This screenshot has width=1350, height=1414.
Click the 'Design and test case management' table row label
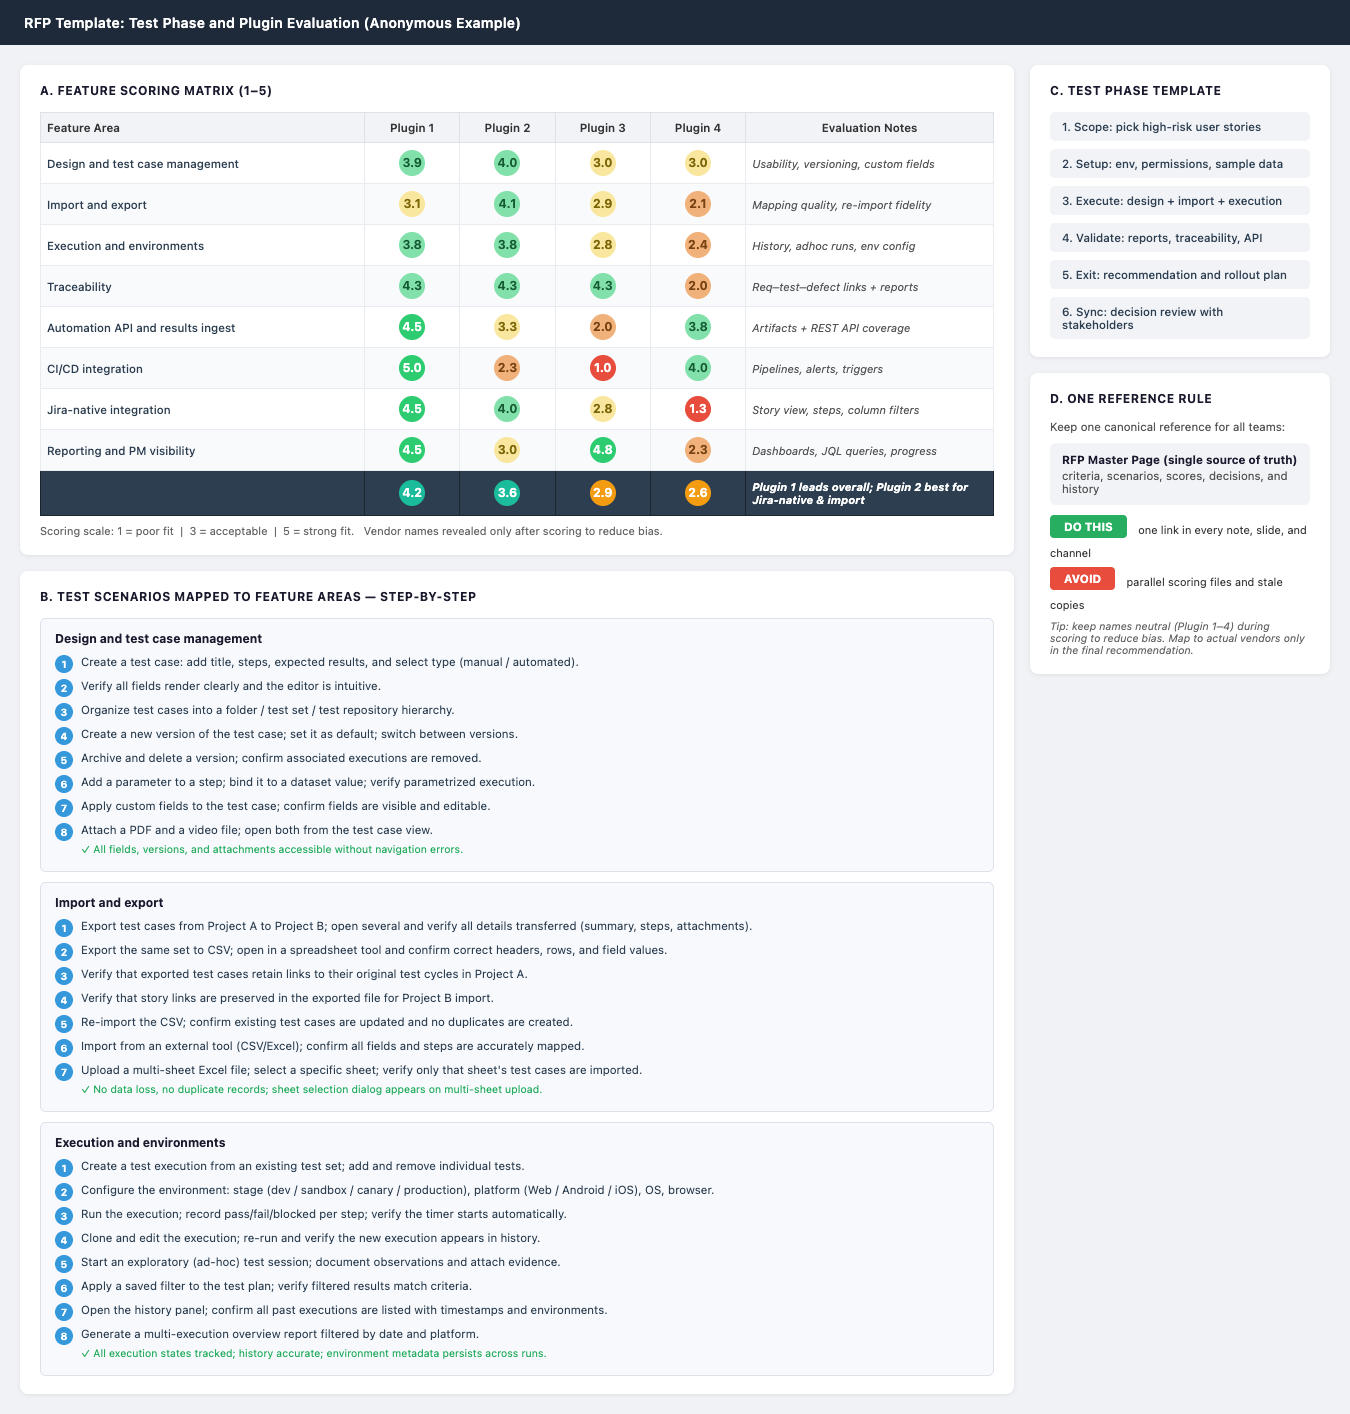(x=143, y=164)
